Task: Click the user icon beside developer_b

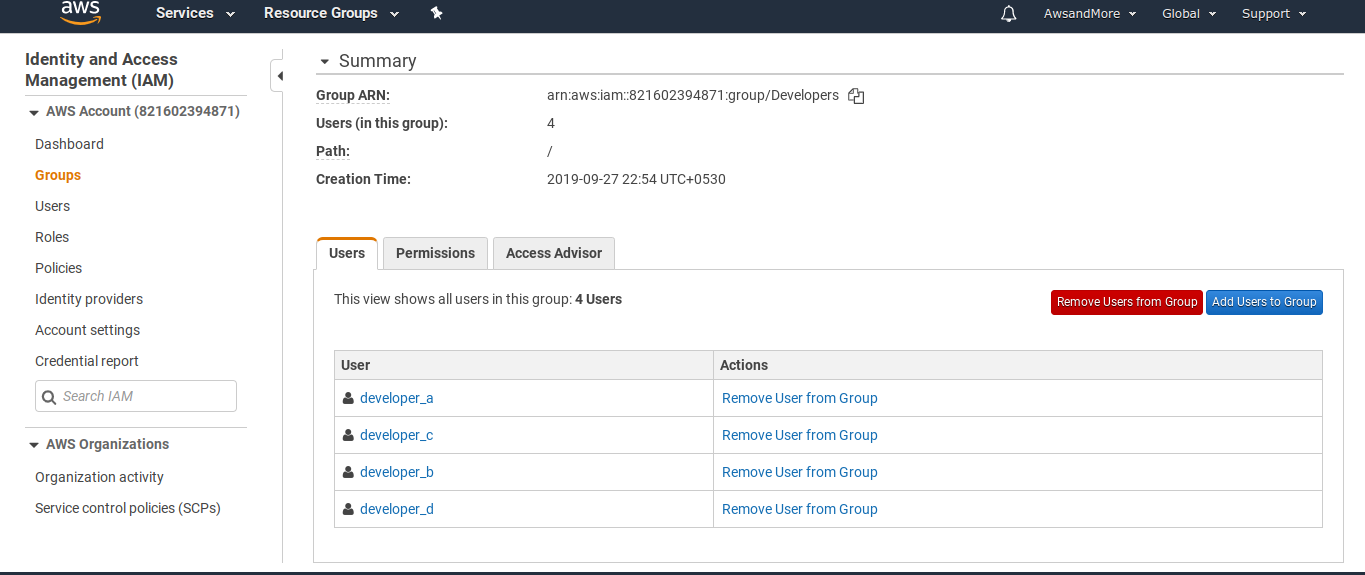Action: (x=348, y=472)
